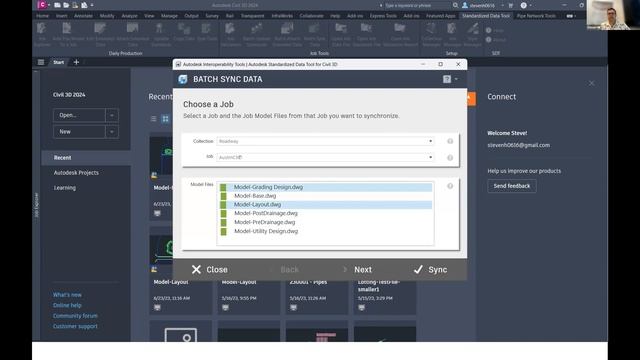Select Model-Base.dwg in the Model Files list
The width and height of the screenshot is (640, 360).
[325, 196]
